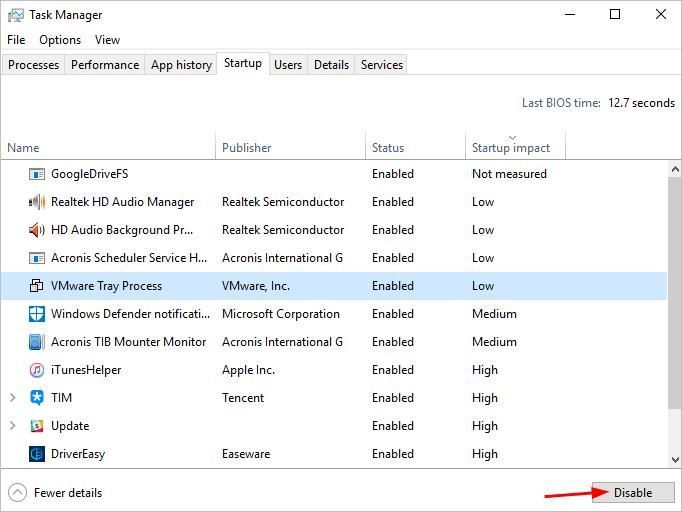Click the Update entry icon
Image resolution: width=682 pixels, height=512 pixels.
click(x=37, y=426)
